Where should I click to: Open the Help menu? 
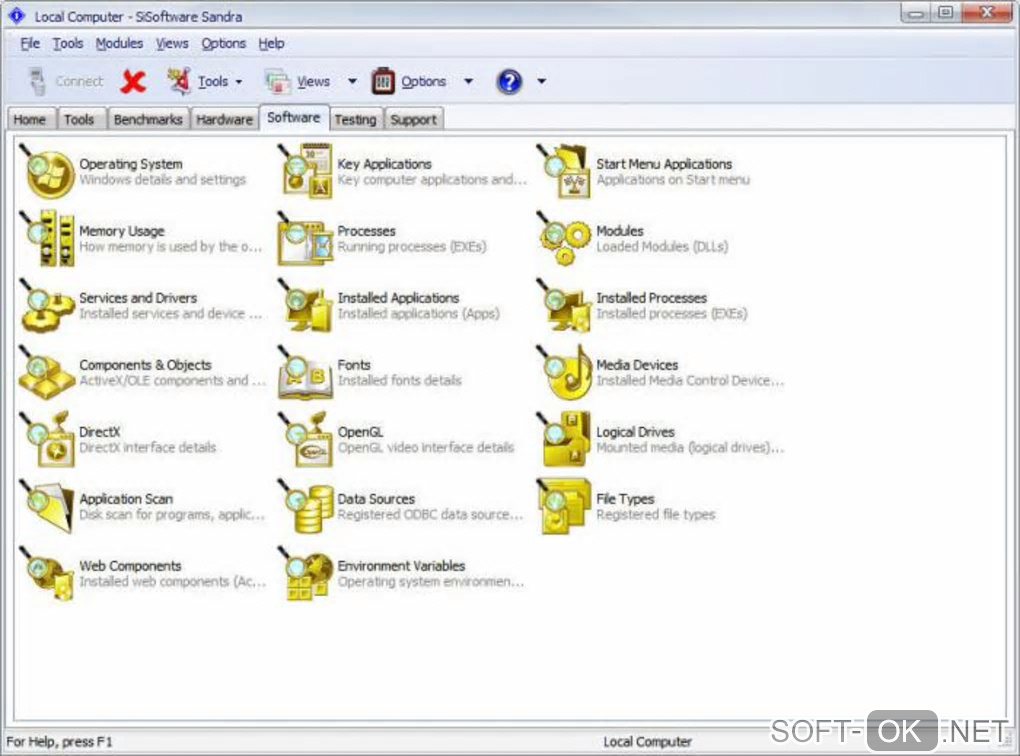tap(271, 44)
